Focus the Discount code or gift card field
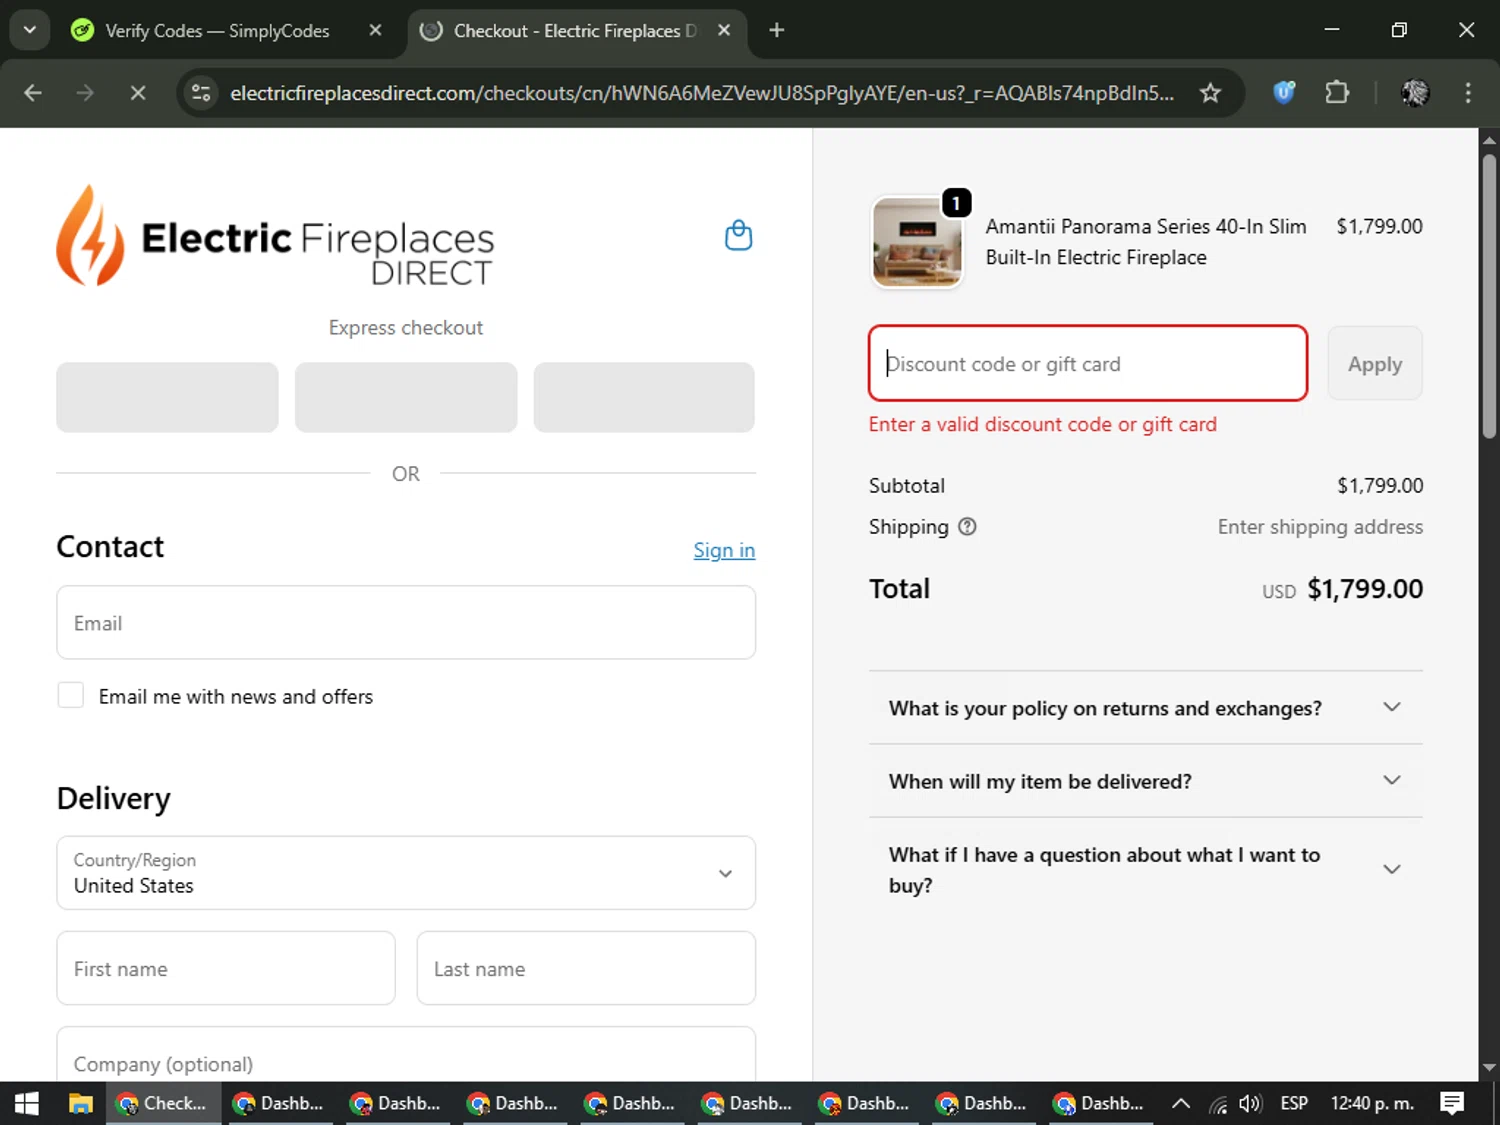The image size is (1500, 1125). (1088, 363)
